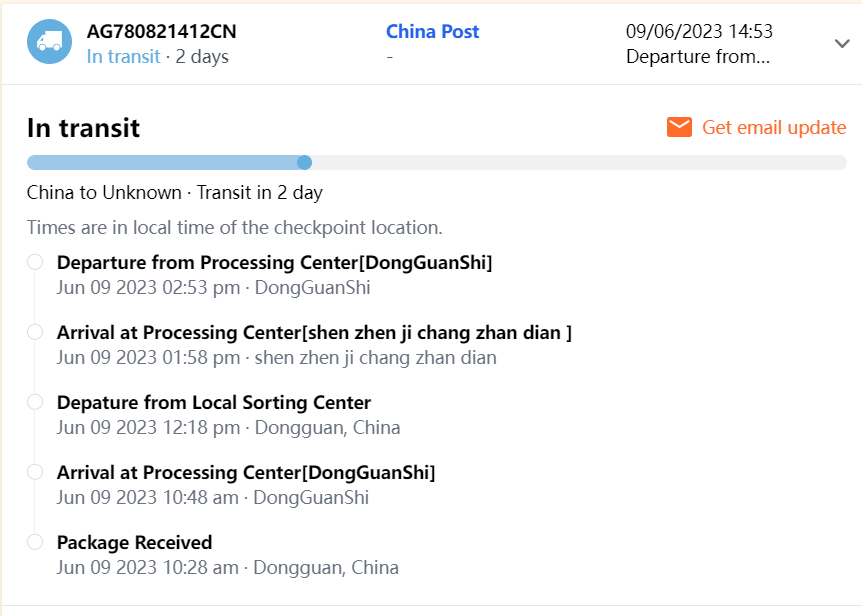Click the China Post carrier link
This screenshot has height=616, width=862.
point(432,31)
